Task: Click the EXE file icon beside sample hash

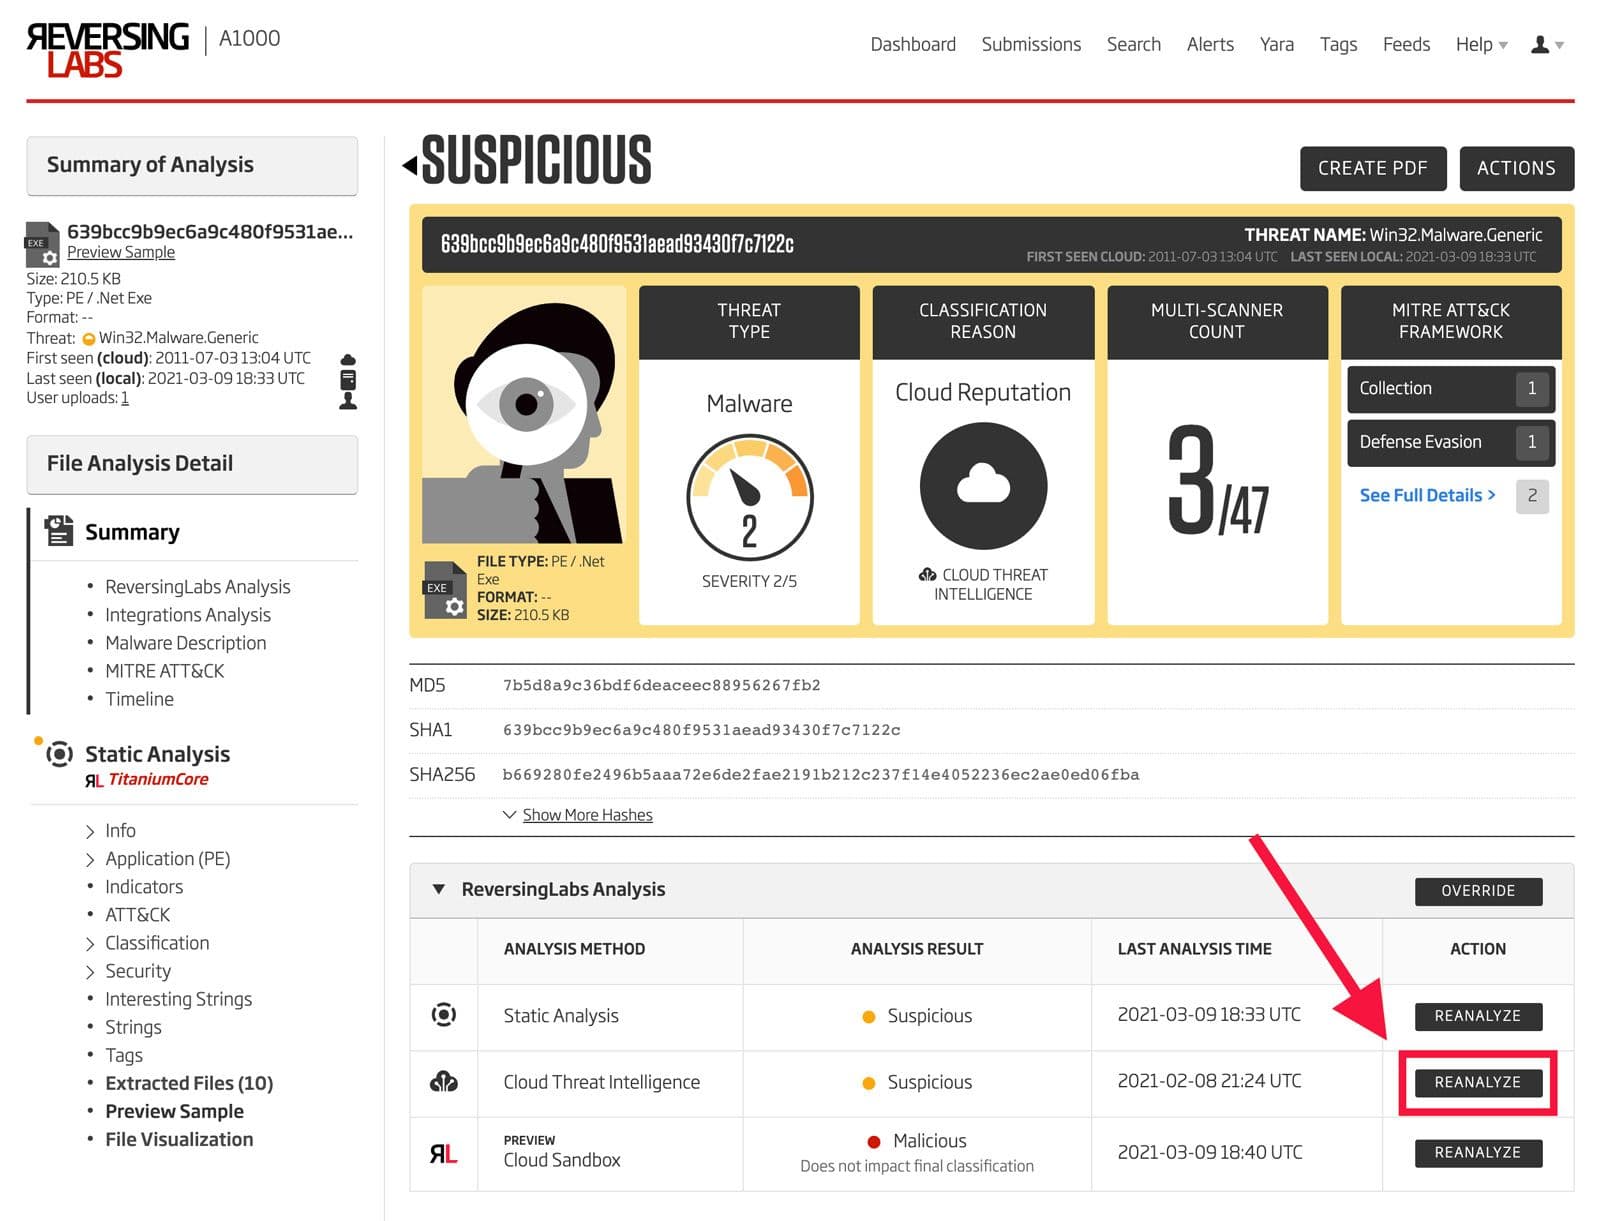Action: point(42,244)
